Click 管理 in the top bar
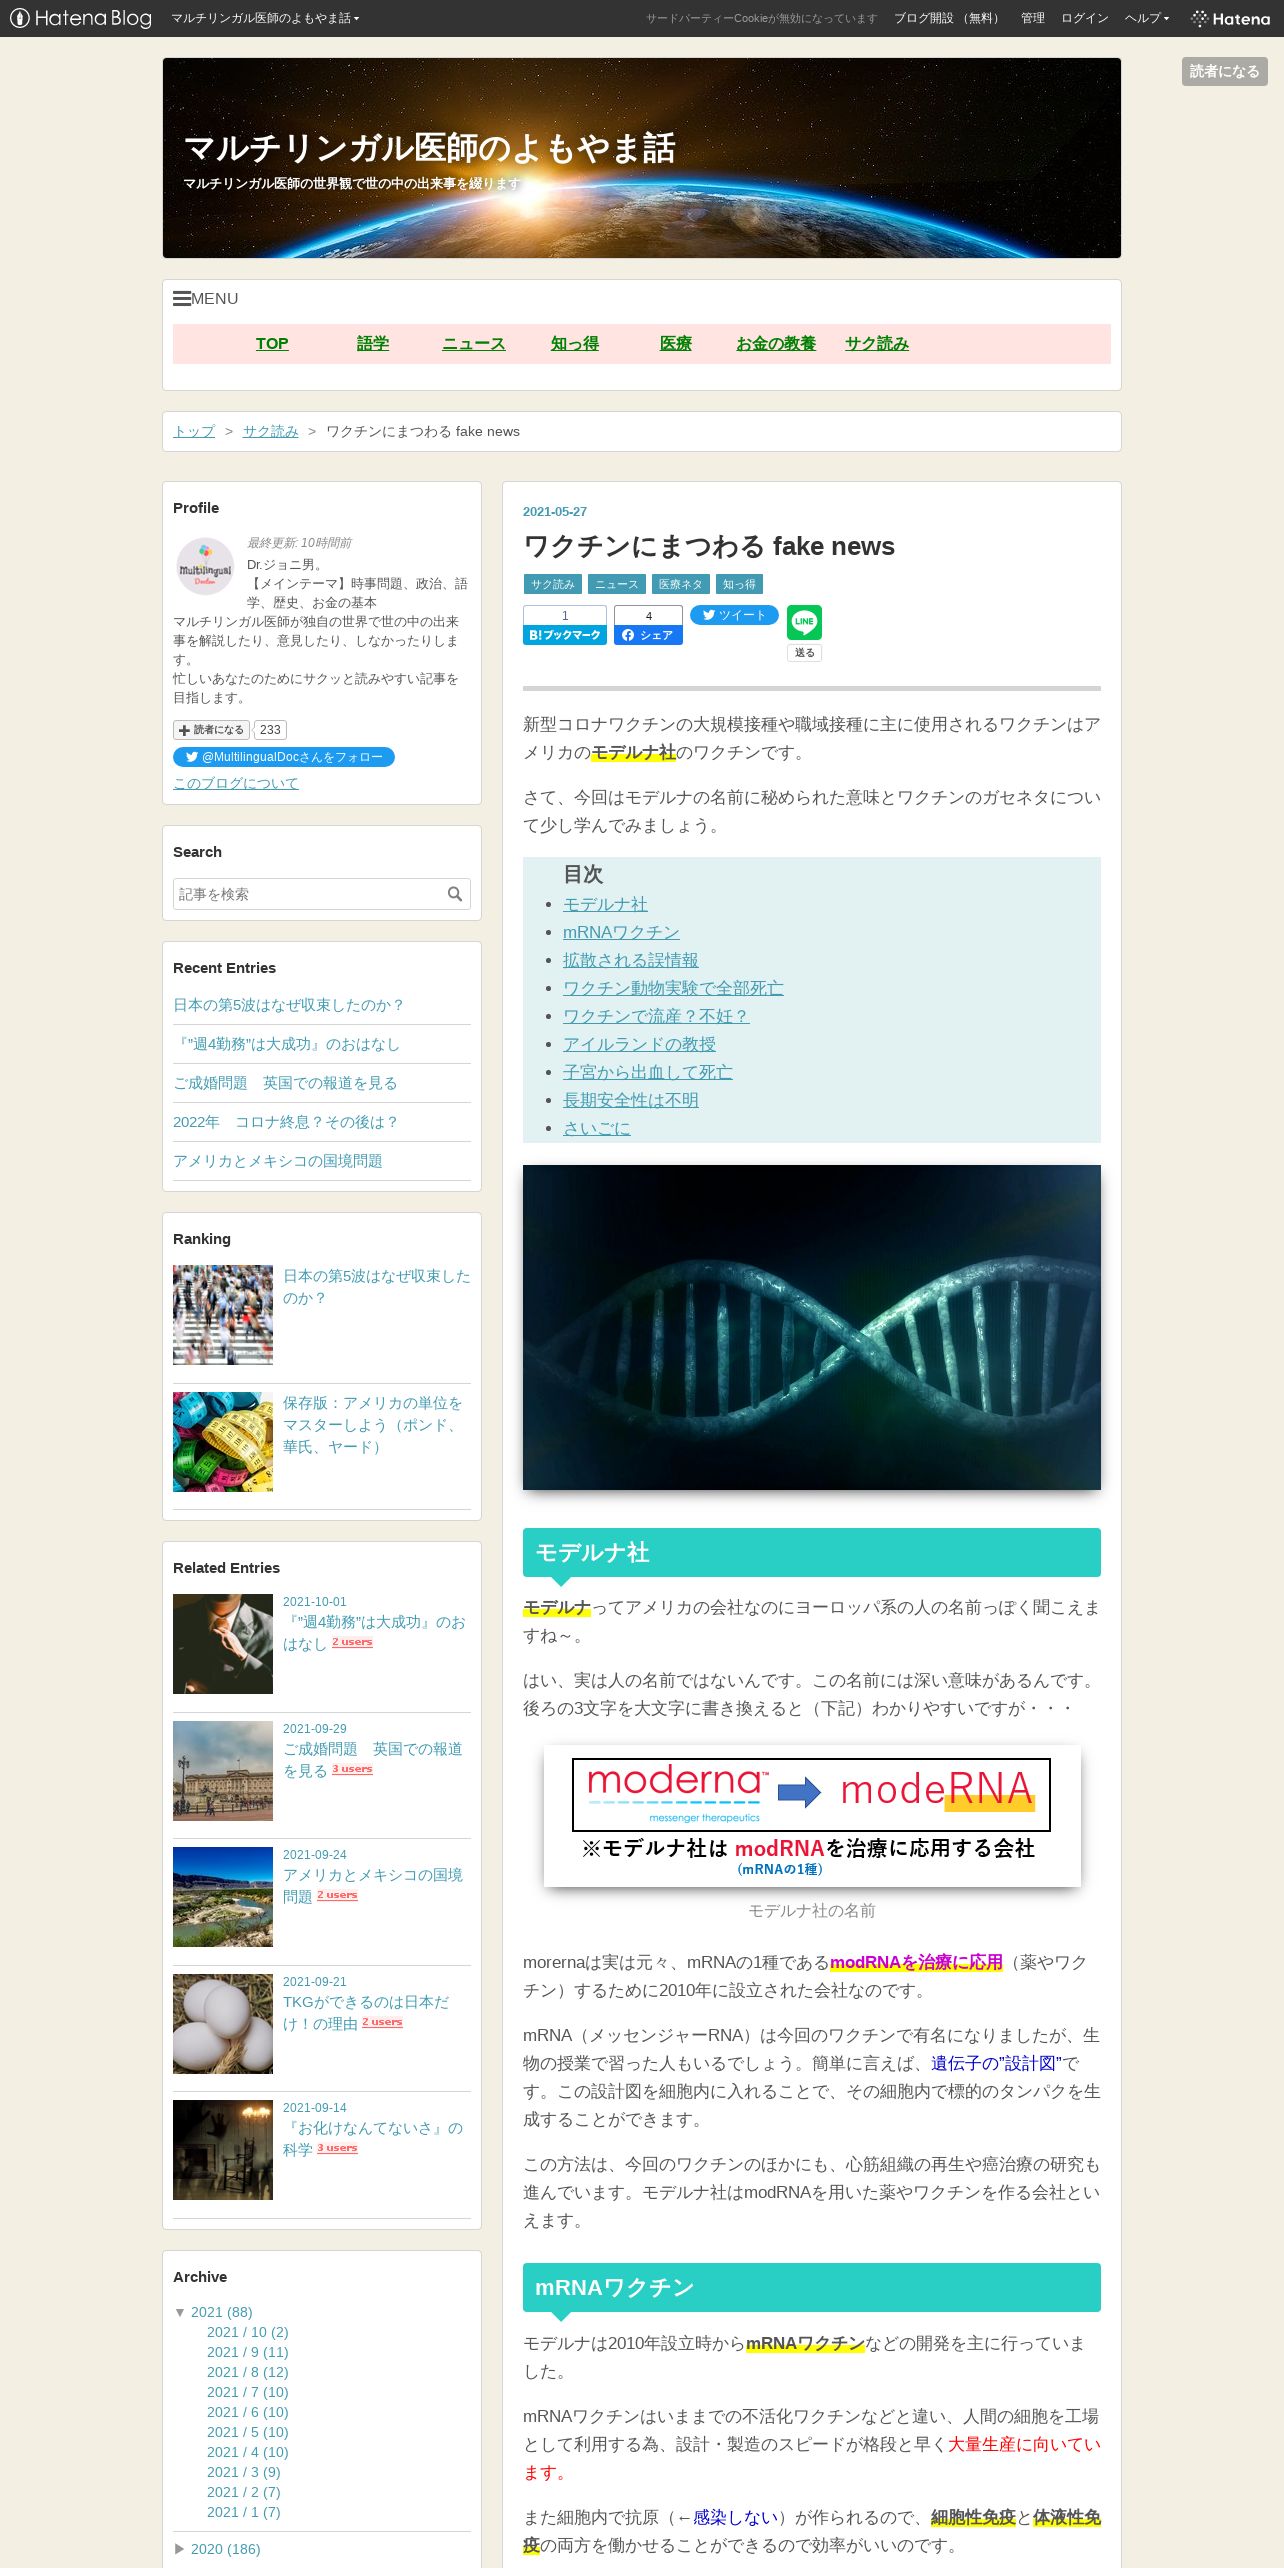 pyautogui.click(x=1033, y=18)
